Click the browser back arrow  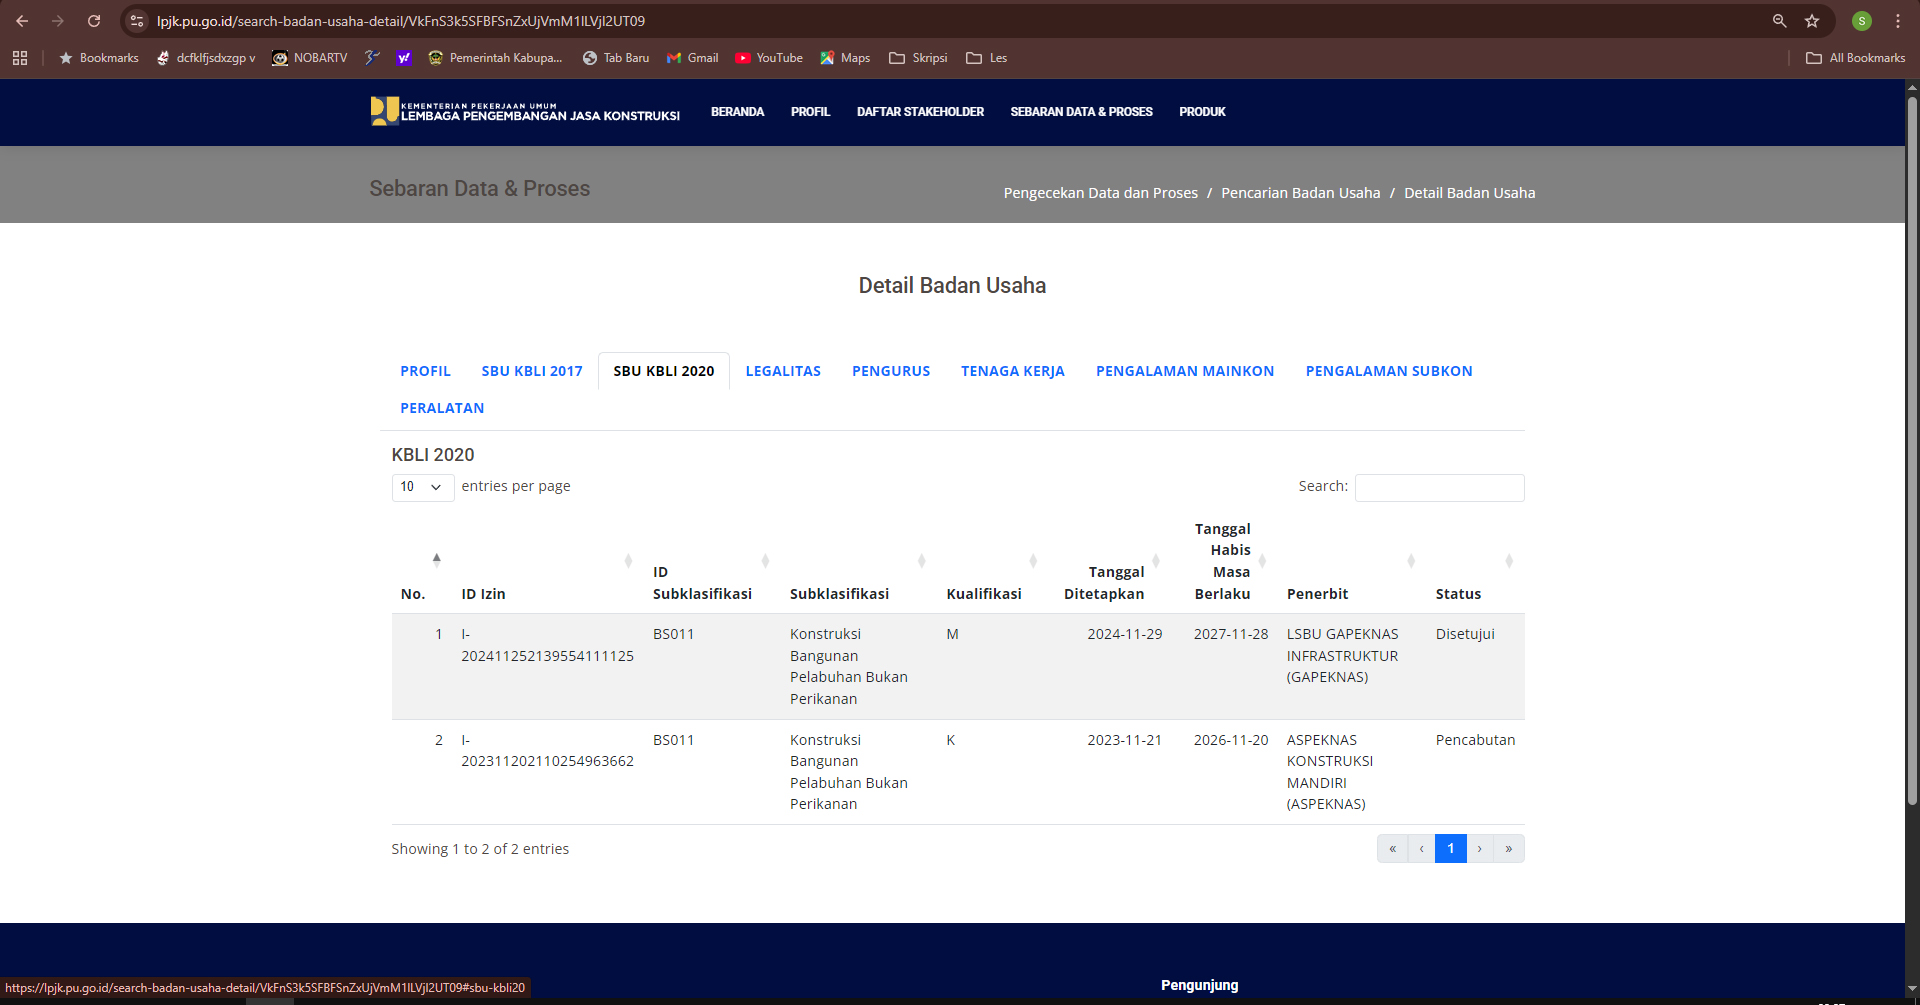click(22, 21)
